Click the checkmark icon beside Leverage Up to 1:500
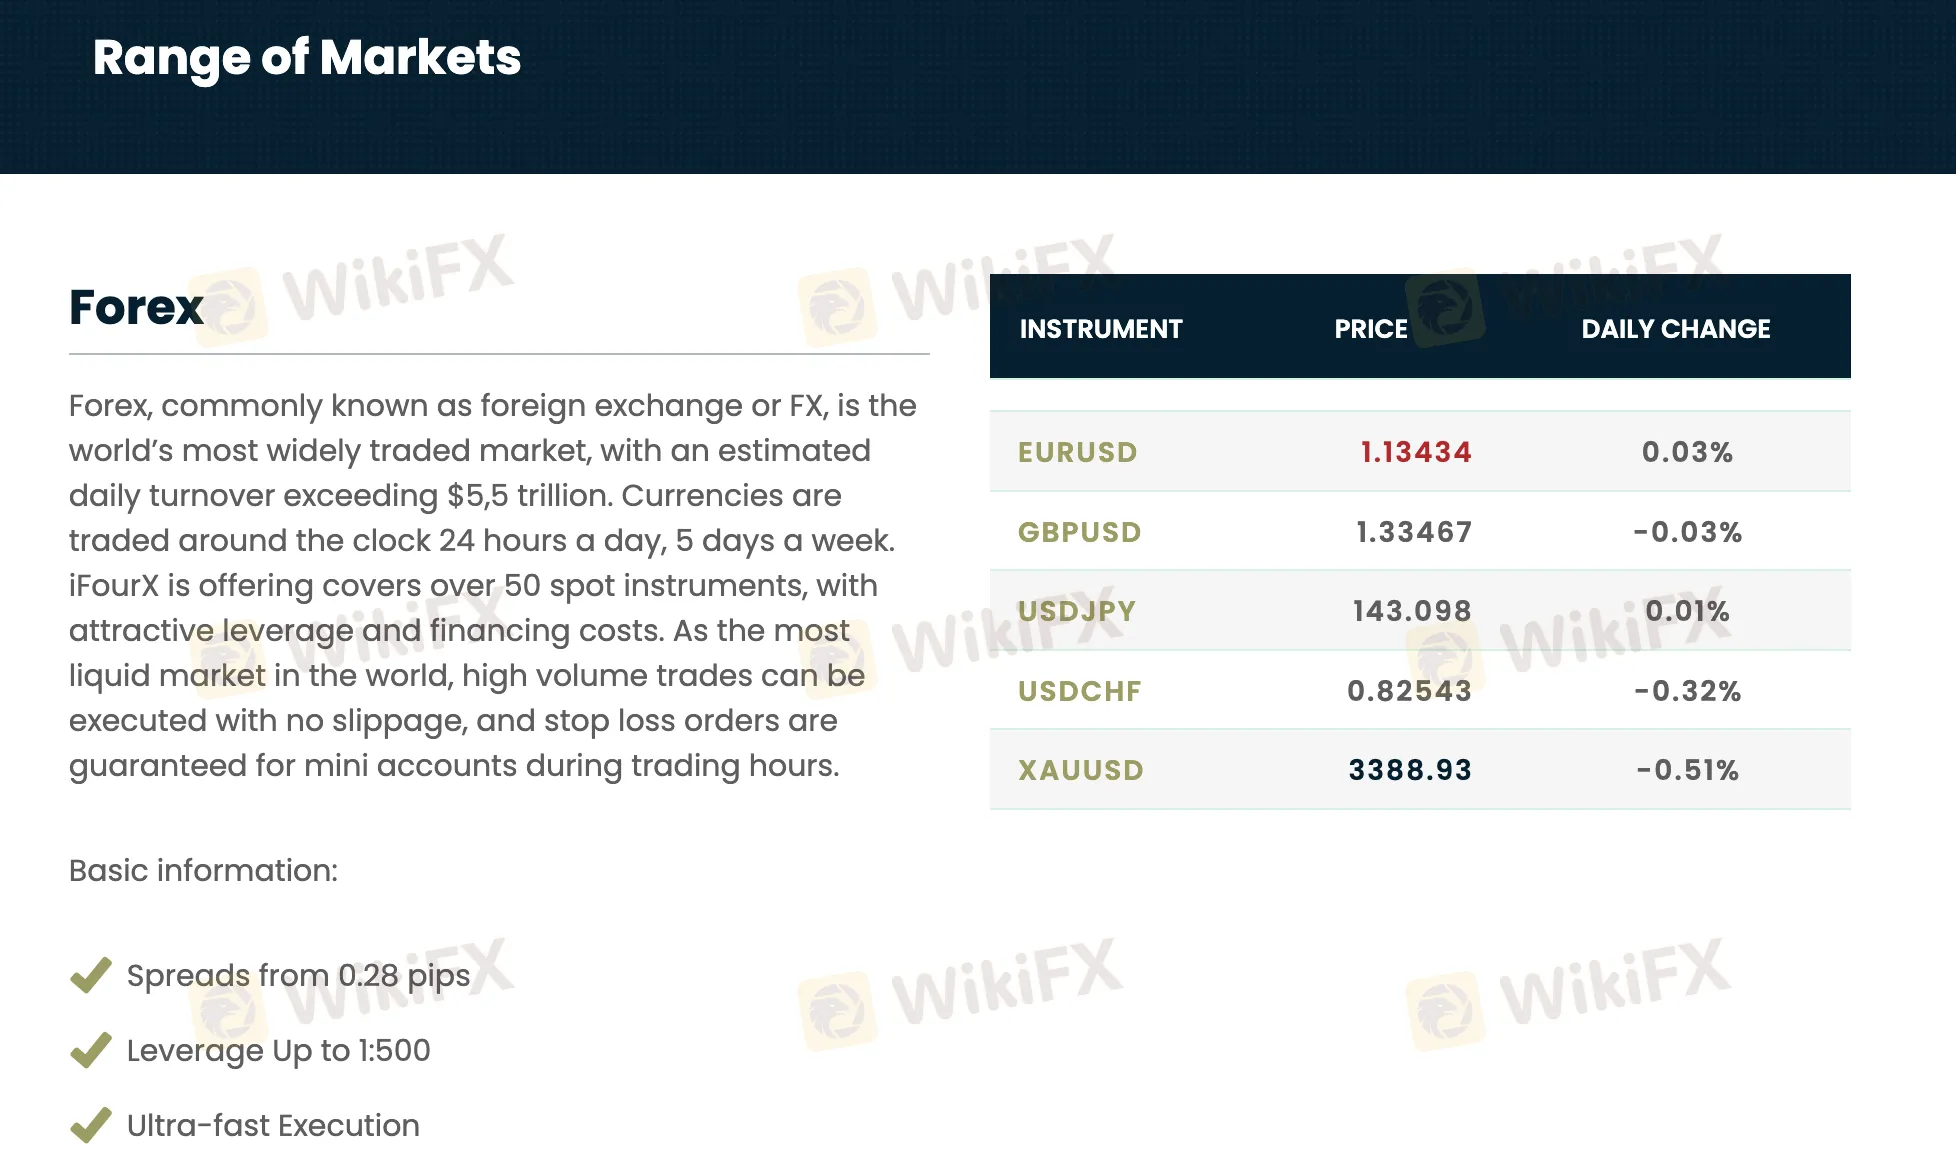 [91, 1050]
